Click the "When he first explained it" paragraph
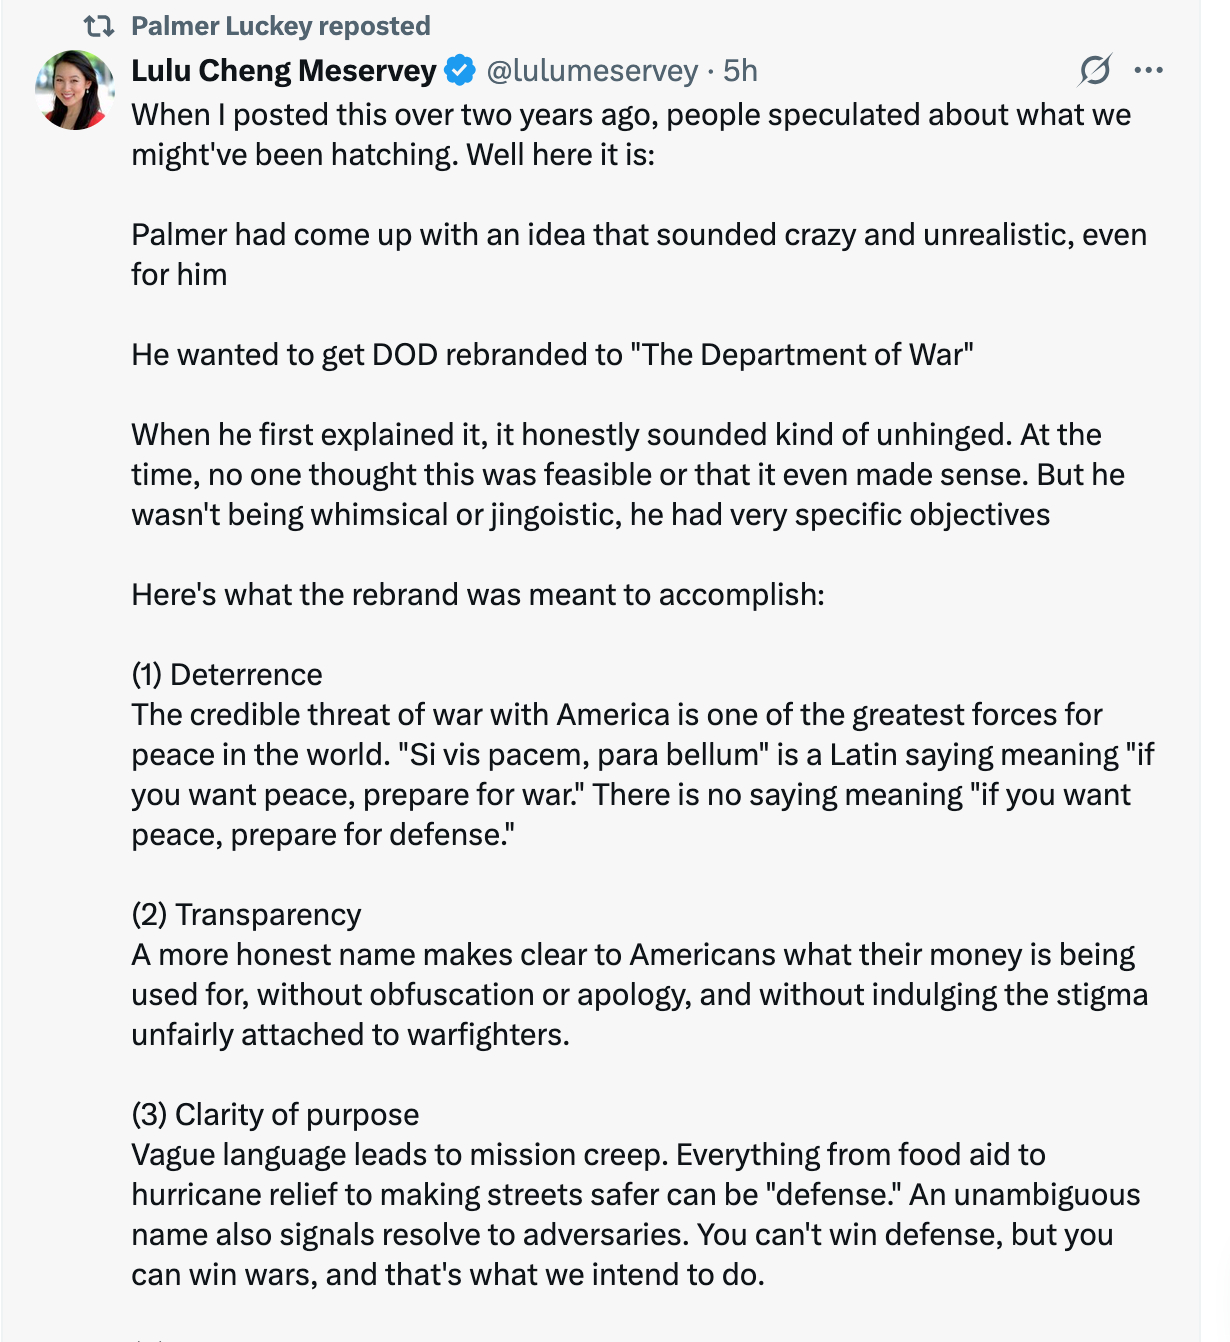This screenshot has height=1342, width=1230. click(627, 474)
